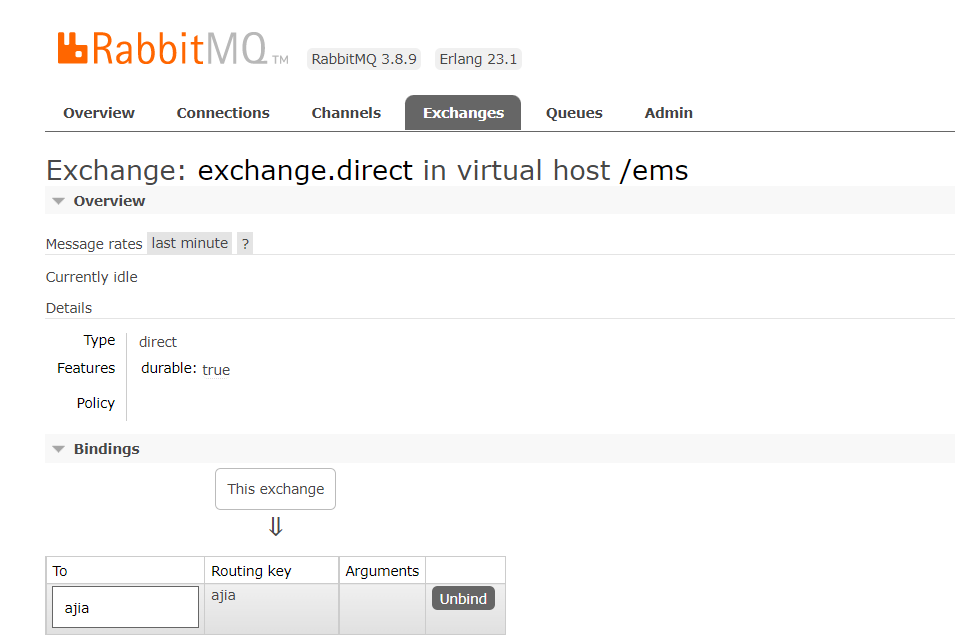Navigate to the Admin tab
Screen dimensions: 955x635
click(669, 113)
